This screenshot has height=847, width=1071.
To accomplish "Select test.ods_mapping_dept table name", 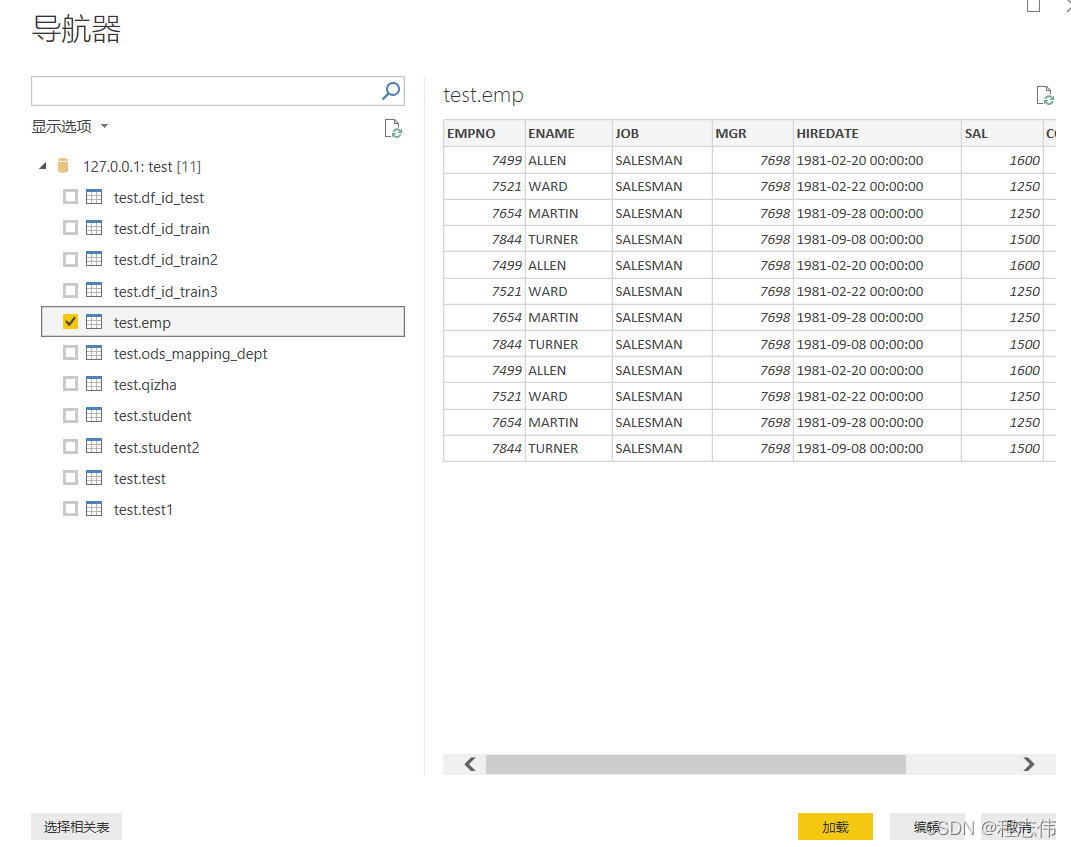I will pyautogui.click(x=191, y=354).
